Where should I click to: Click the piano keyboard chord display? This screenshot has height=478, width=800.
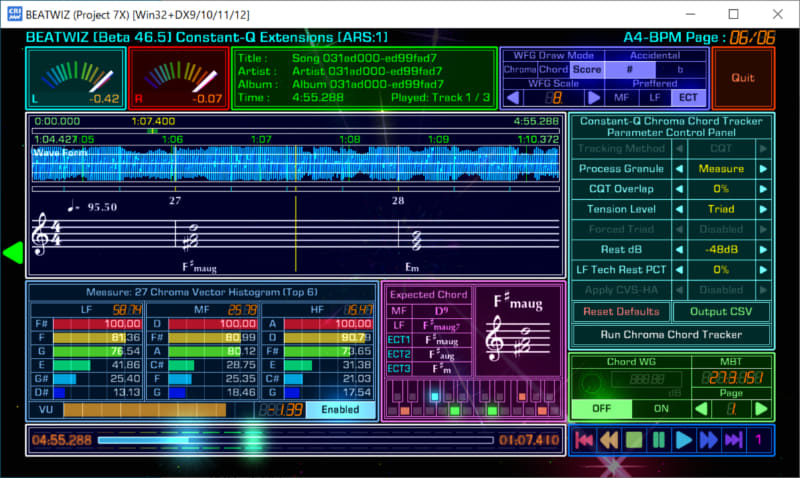pyautogui.click(x=473, y=398)
